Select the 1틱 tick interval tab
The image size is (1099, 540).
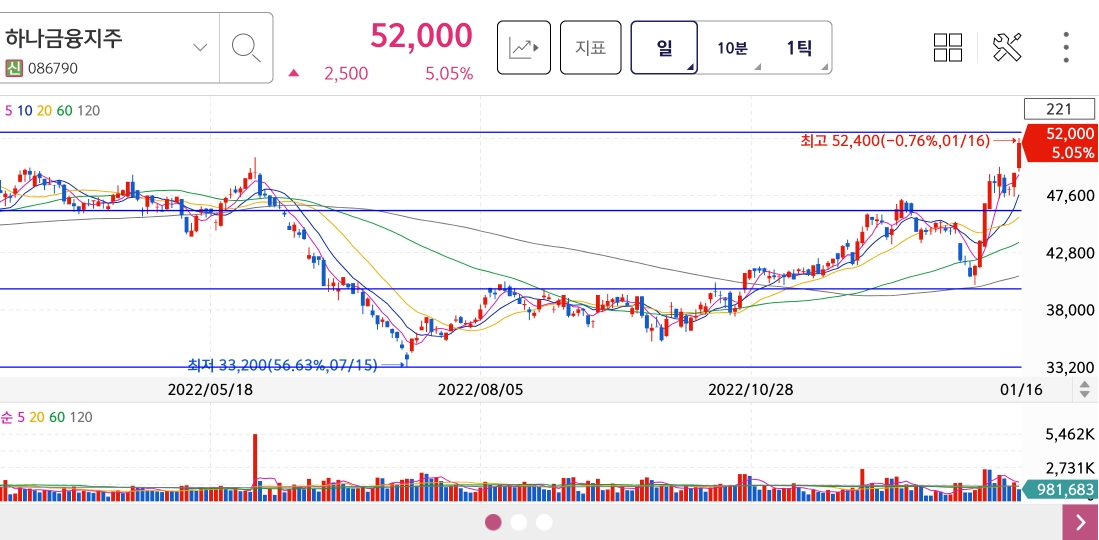coord(798,48)
